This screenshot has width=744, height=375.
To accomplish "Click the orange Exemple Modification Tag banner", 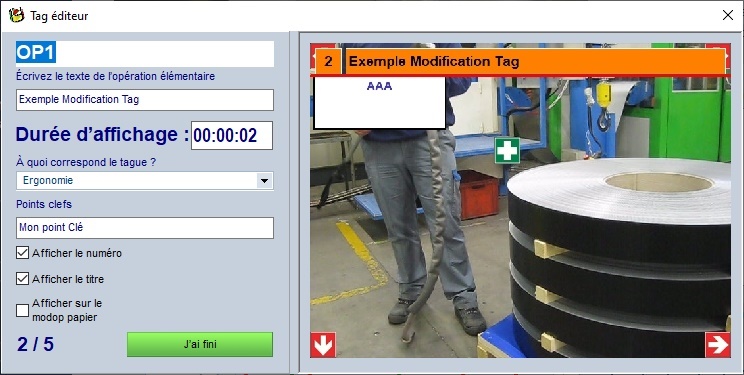I will [x=535, y=61].
